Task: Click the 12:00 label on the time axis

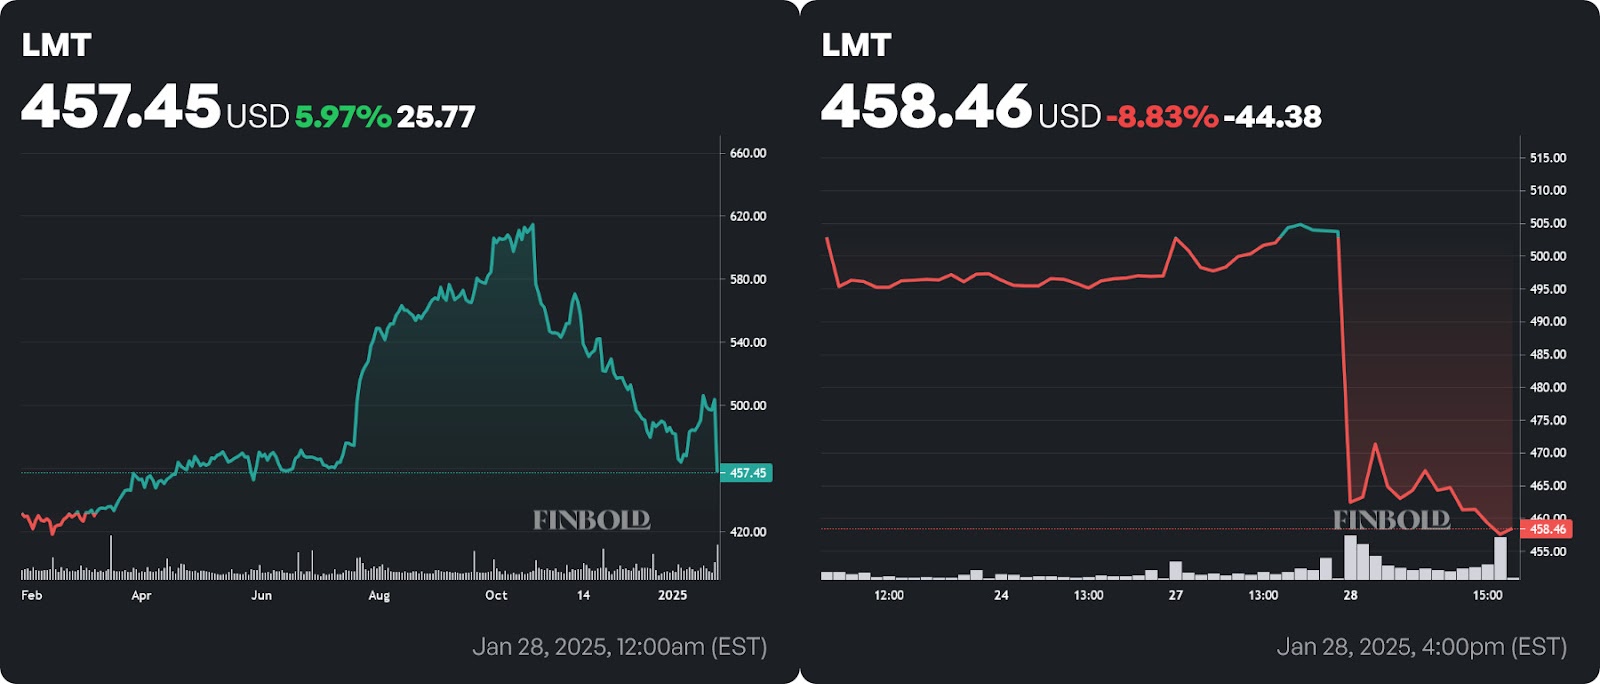Action: pyautogui.click(x=888, y=595)
